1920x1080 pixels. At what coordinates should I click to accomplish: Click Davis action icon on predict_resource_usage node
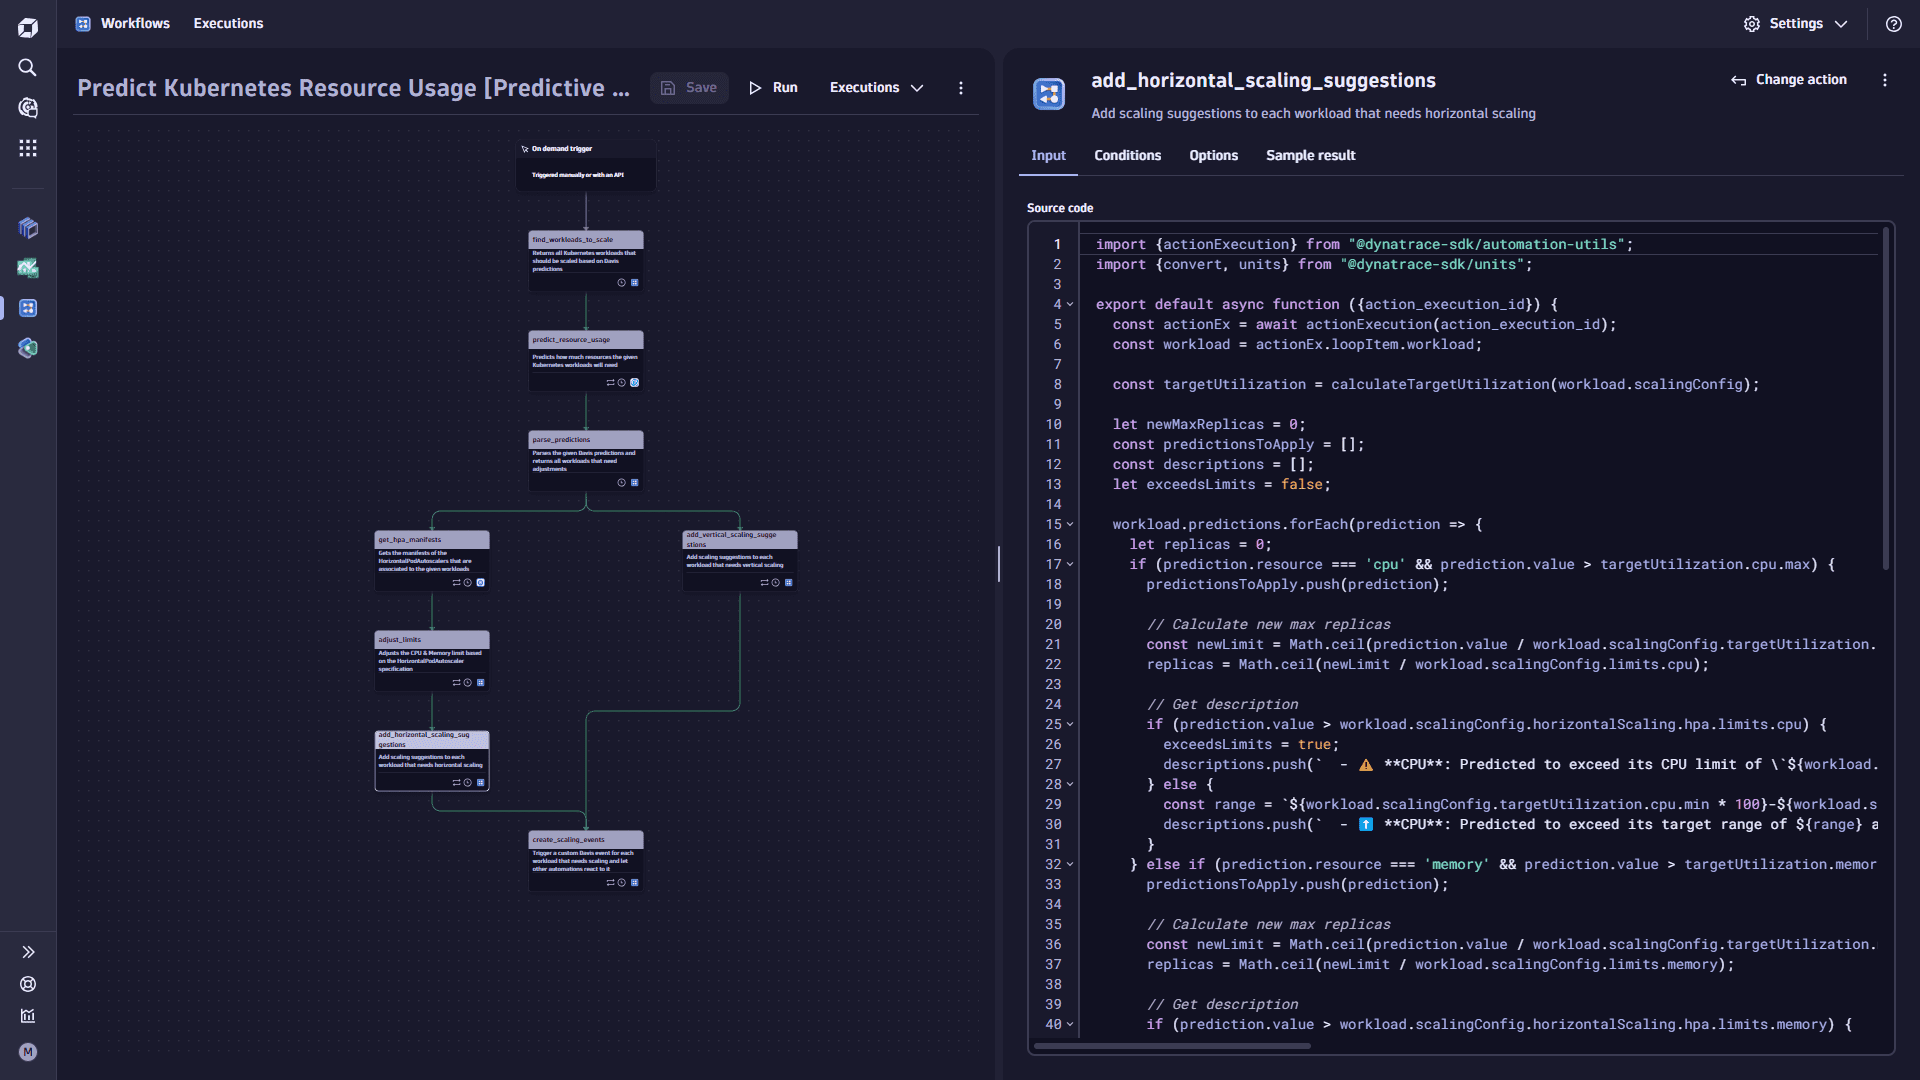coord(634,383)
